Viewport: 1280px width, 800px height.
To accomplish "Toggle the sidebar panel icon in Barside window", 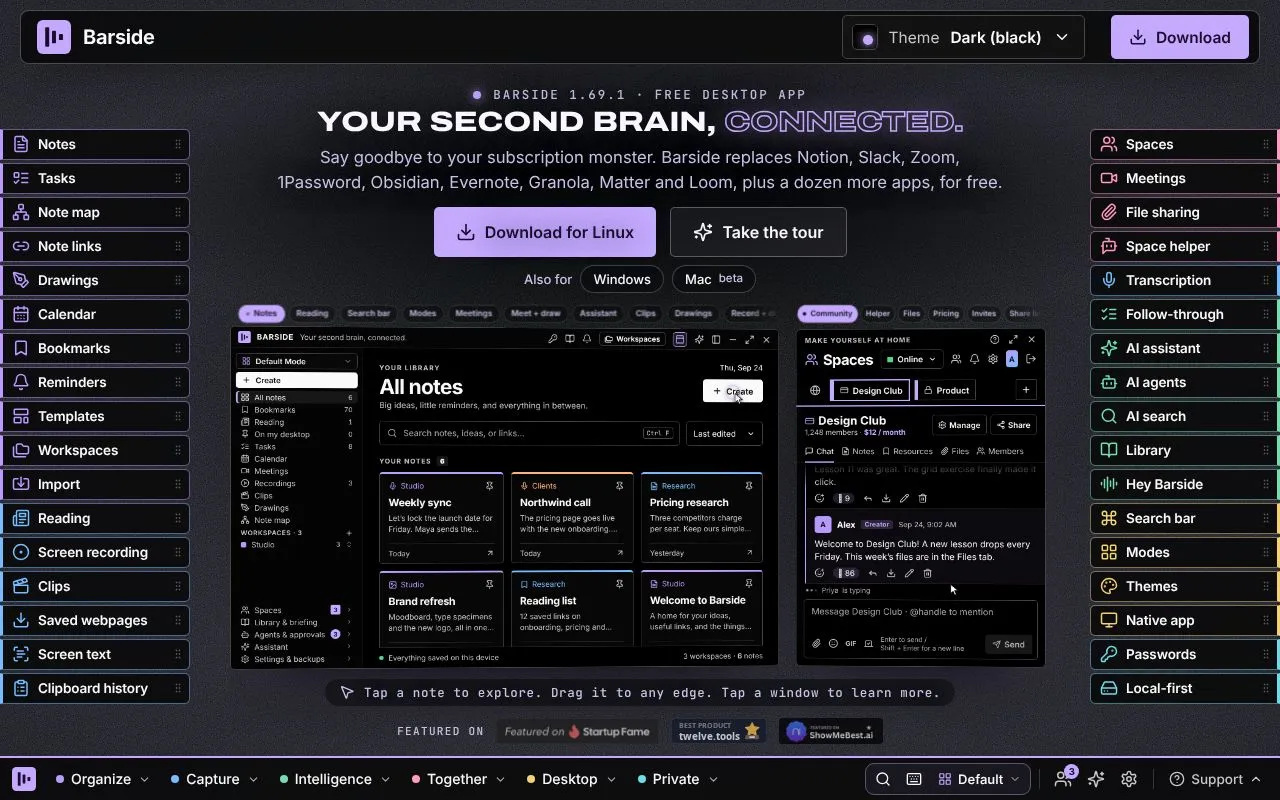I will coord(716,339).
